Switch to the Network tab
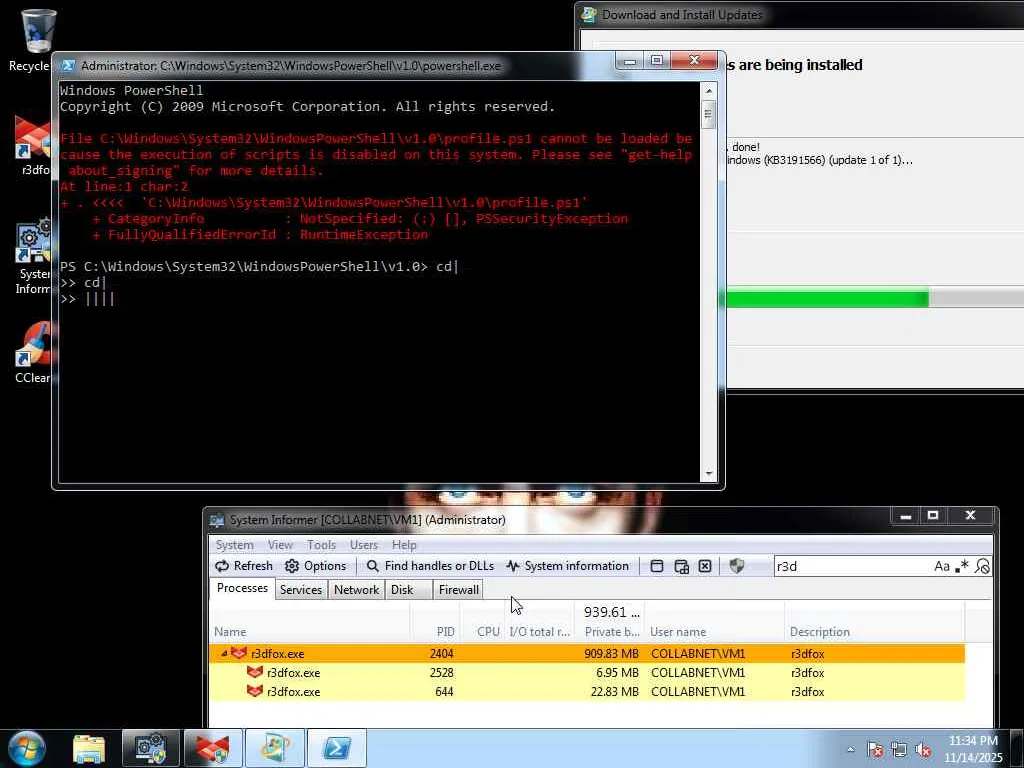 (x=356, y=590)
